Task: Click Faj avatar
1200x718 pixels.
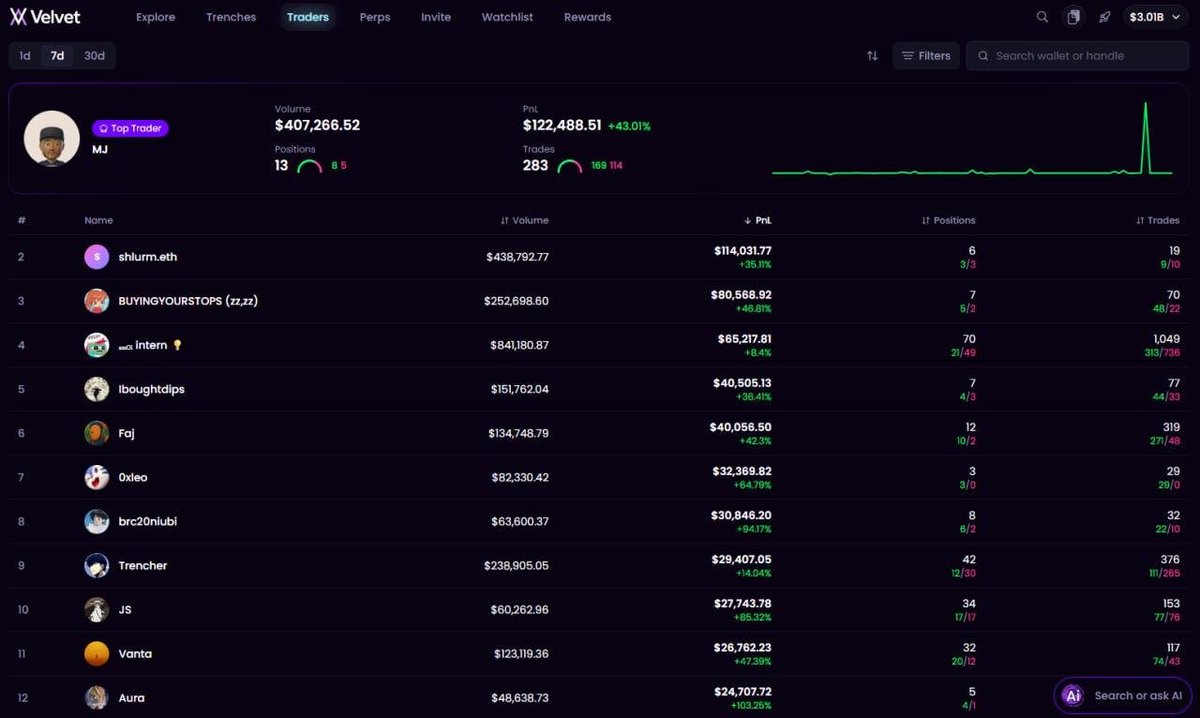Action: [97, 433]
